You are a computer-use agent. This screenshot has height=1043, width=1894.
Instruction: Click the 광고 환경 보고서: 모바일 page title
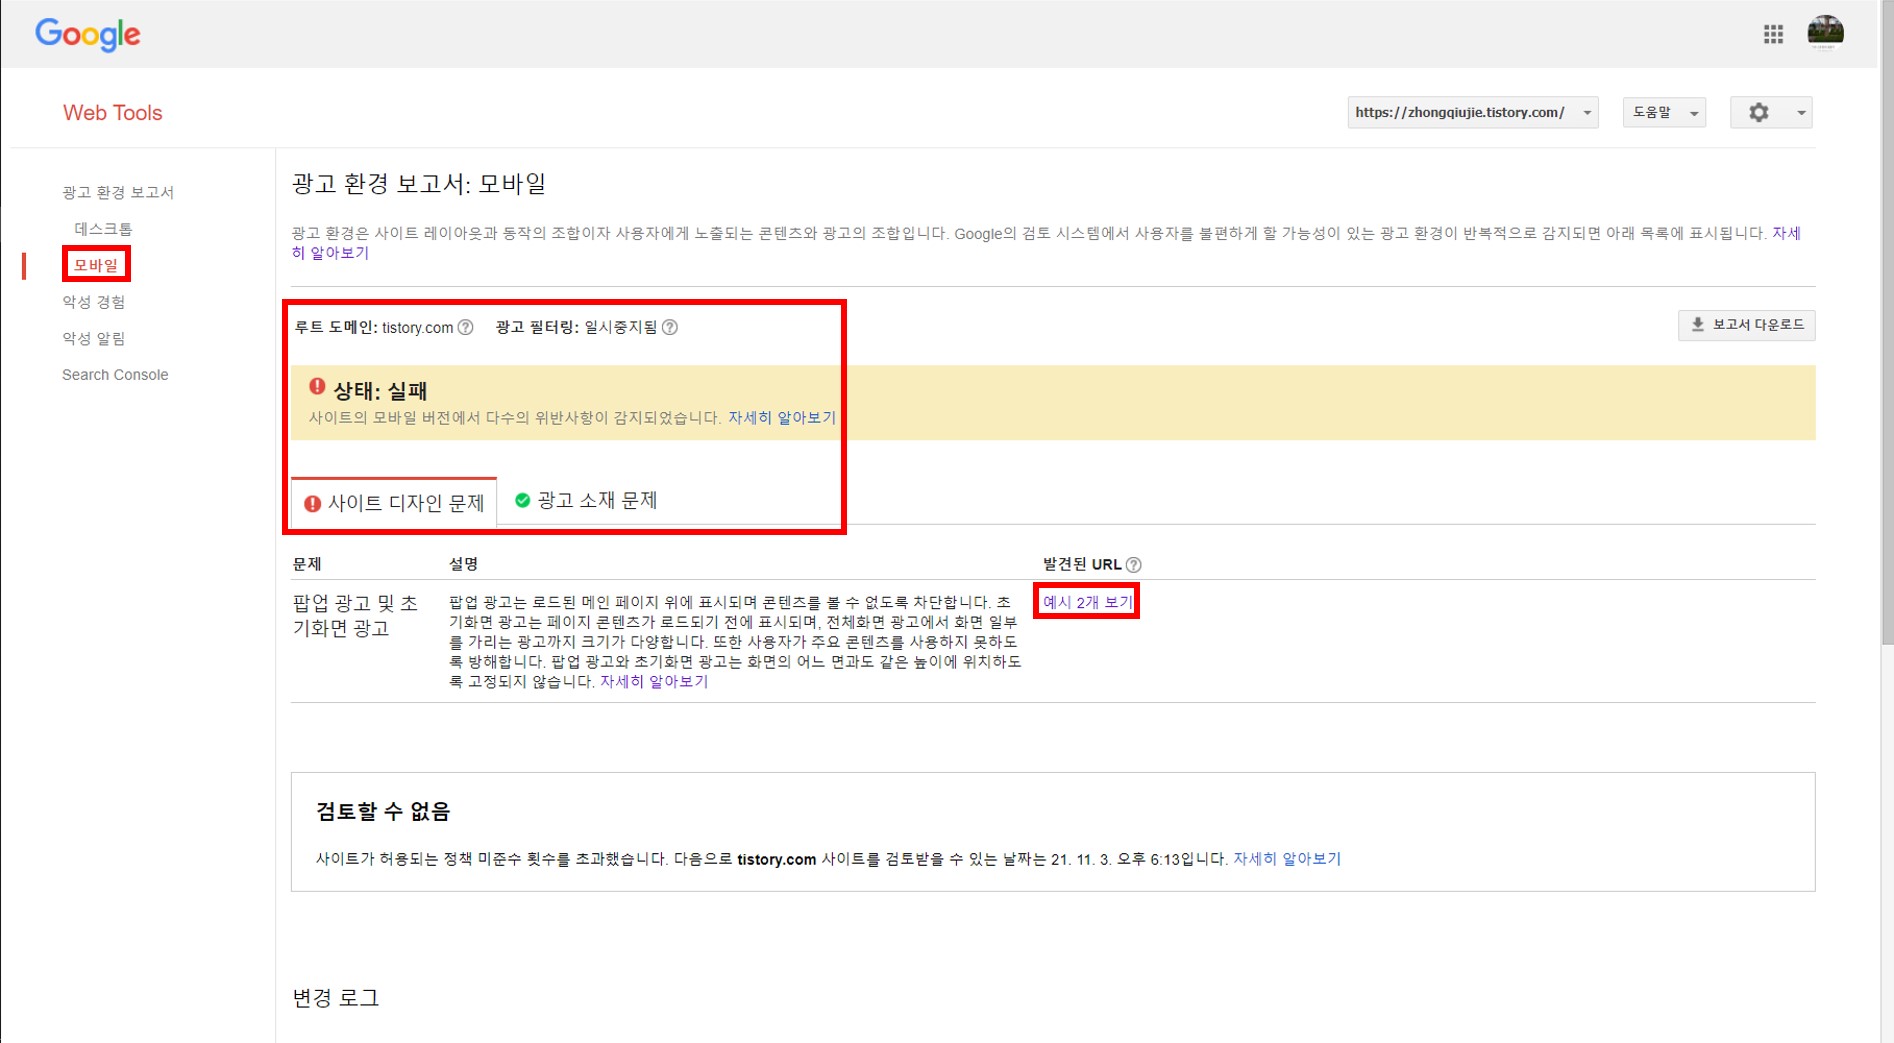pos(419,184)
